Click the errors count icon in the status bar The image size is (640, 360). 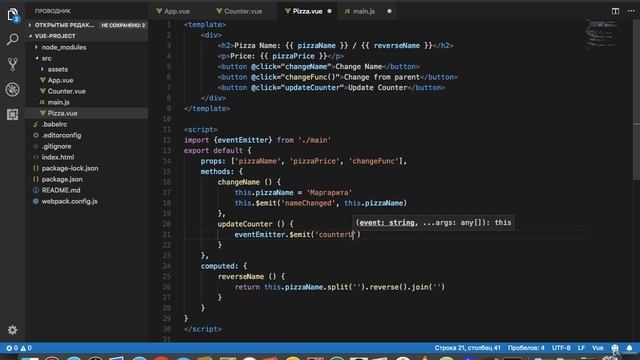tap(9, 348)
